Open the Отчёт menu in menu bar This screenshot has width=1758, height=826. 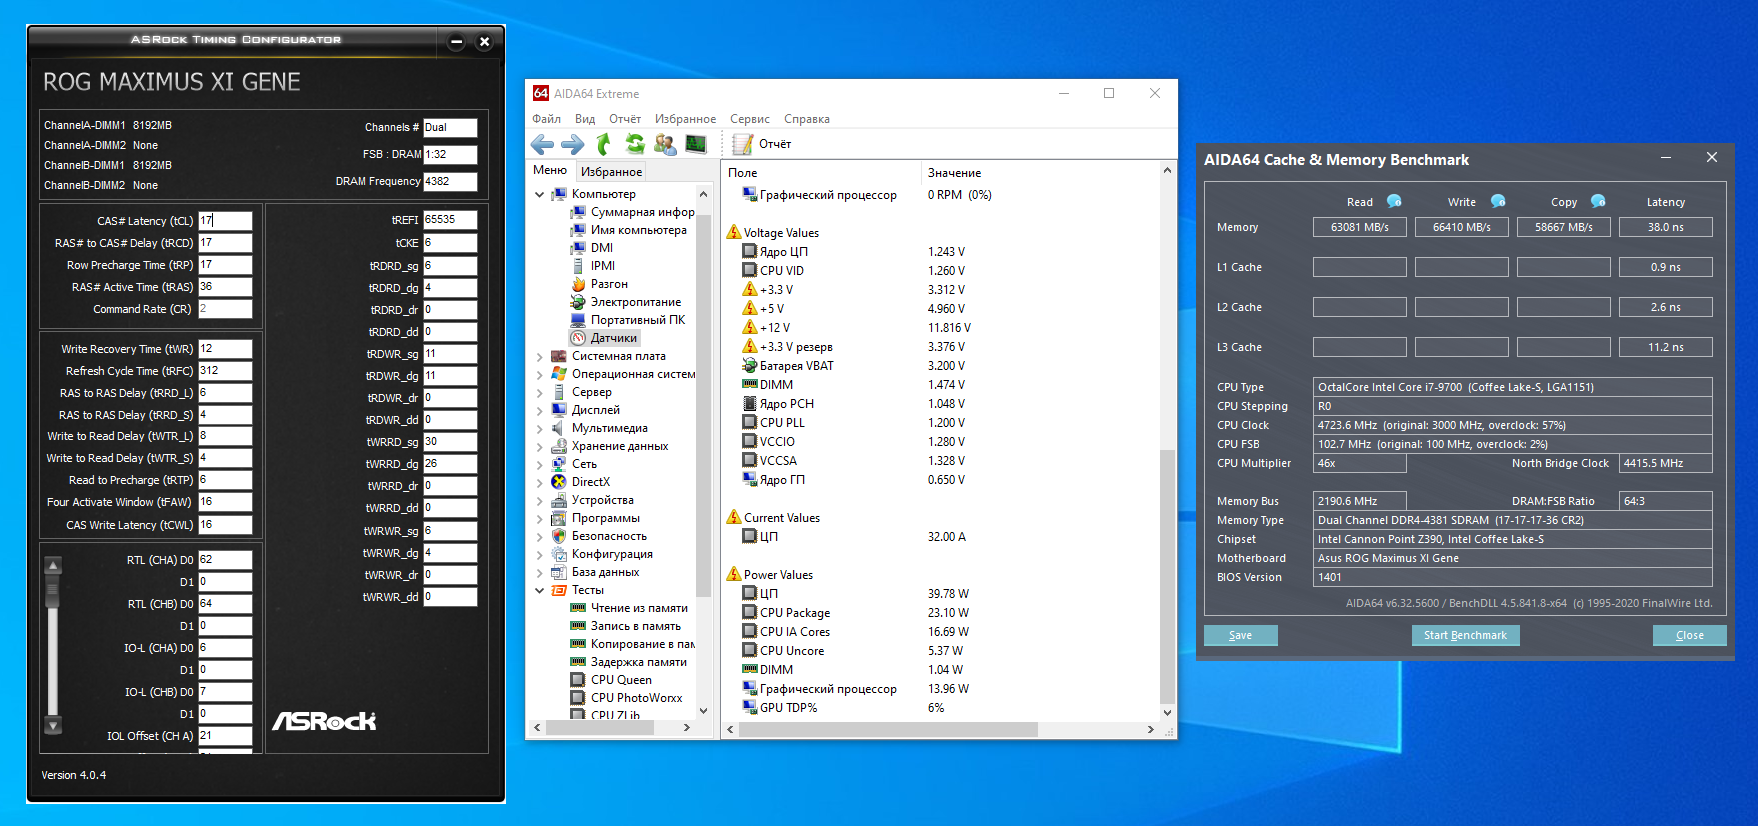[625, 119]
